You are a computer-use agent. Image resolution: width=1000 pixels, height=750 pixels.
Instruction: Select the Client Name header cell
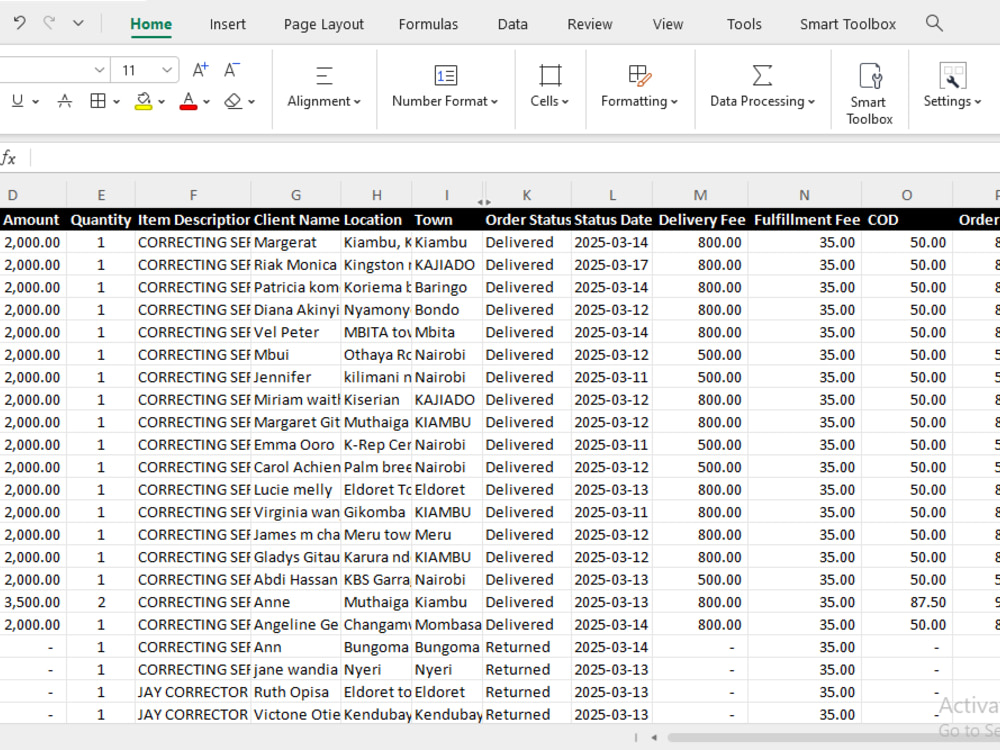[296, 220]
